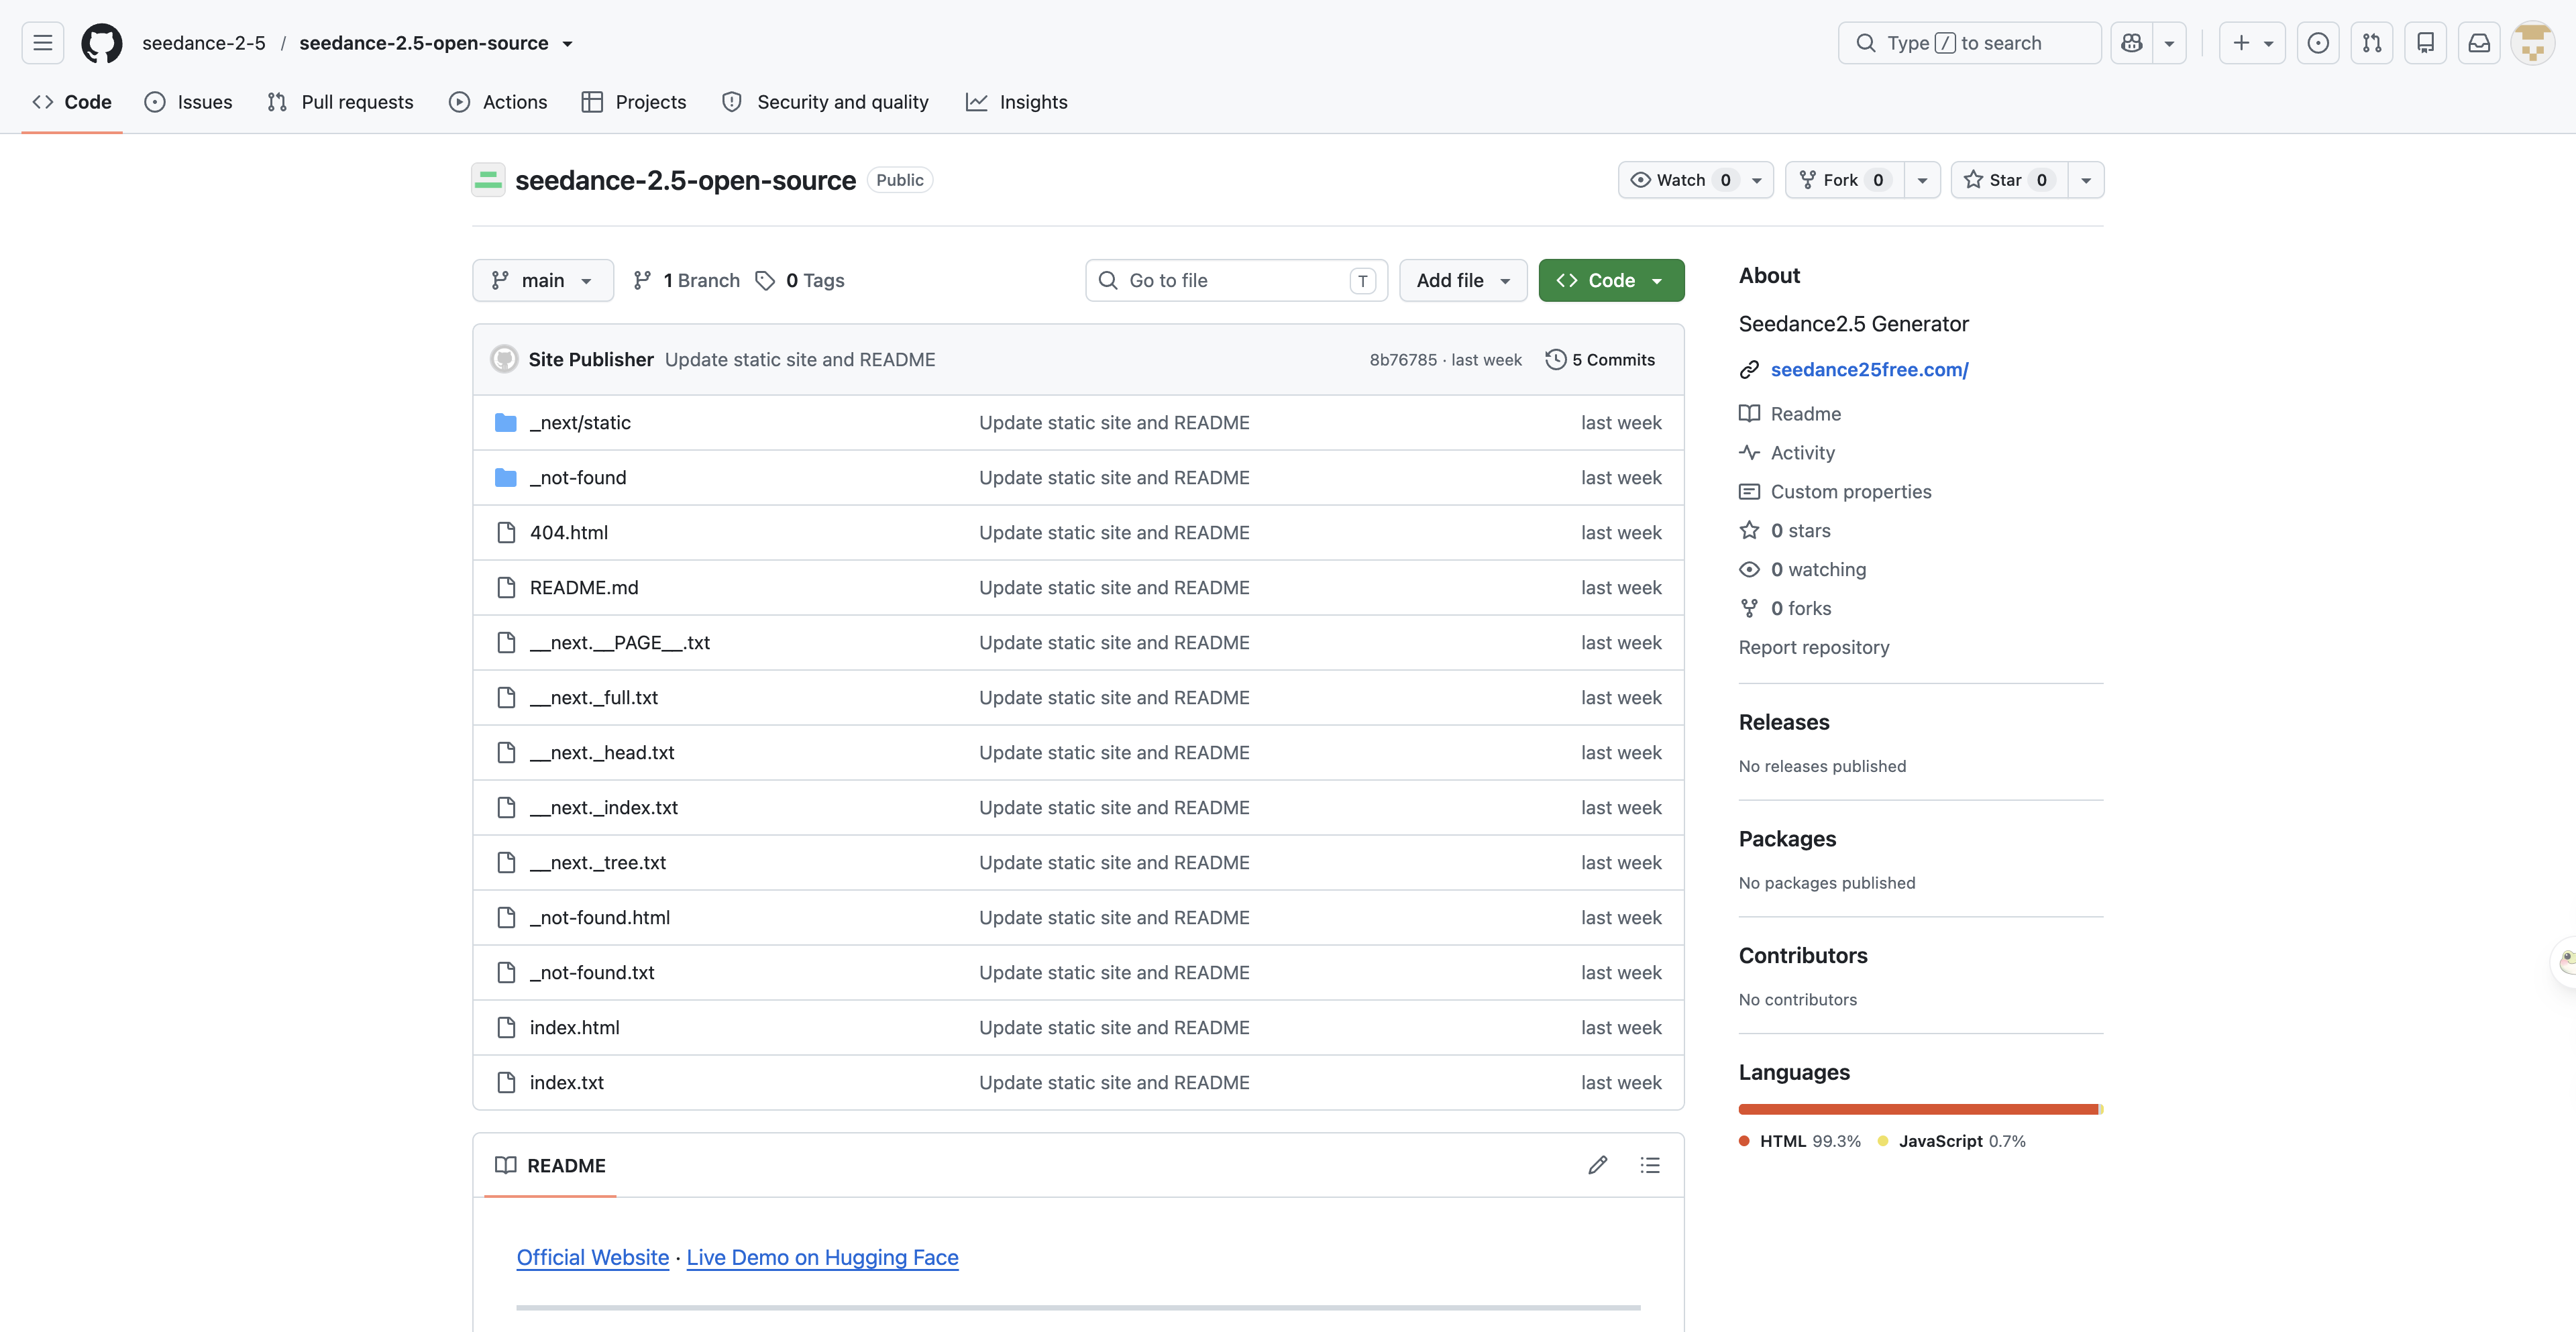The width and height of the screenshot is (2576, 1332).
Task: Open Custom properties link
Action: point(1835,492)
